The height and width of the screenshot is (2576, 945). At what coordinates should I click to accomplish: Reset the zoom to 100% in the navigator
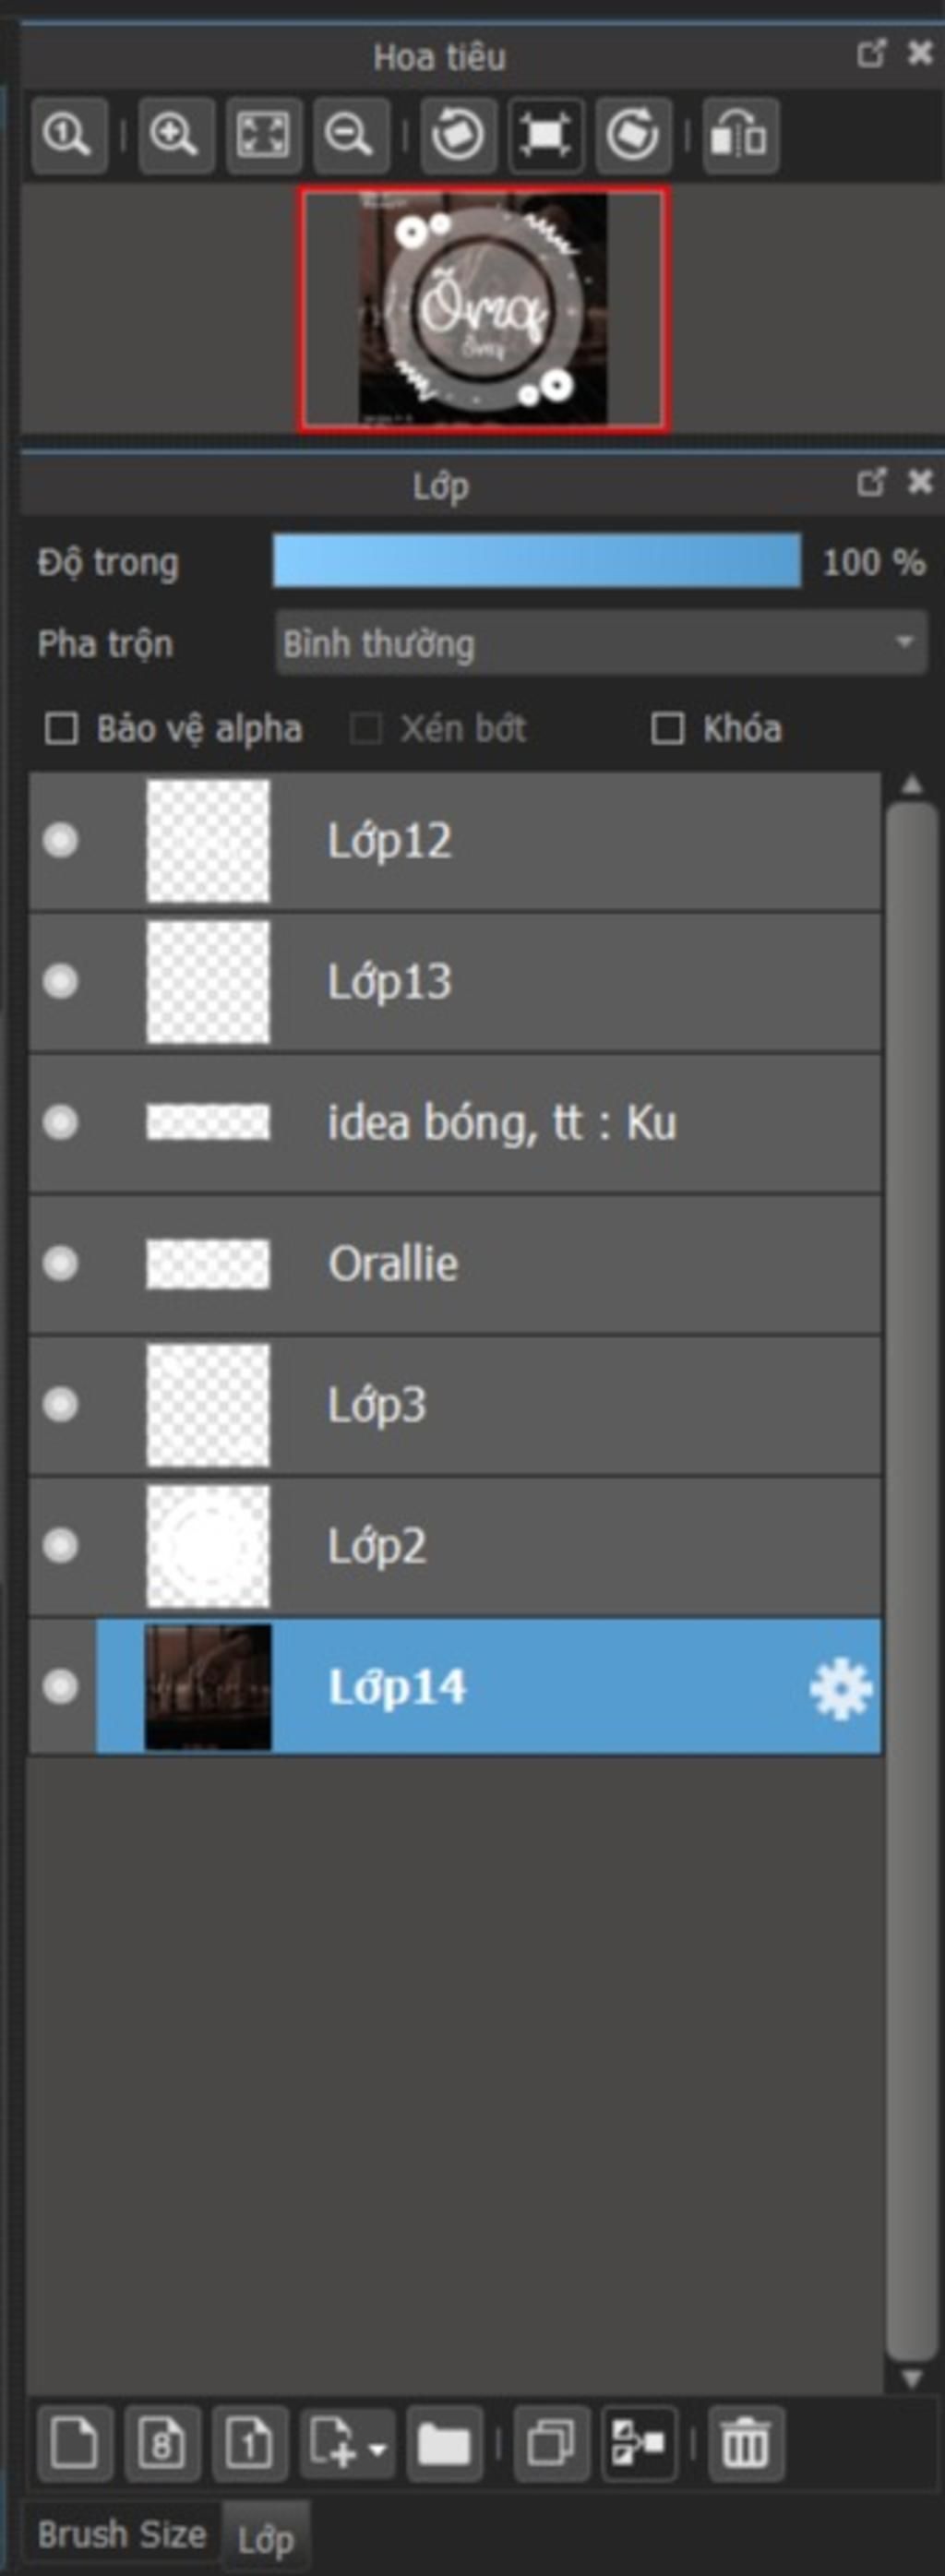click(68, 135)
